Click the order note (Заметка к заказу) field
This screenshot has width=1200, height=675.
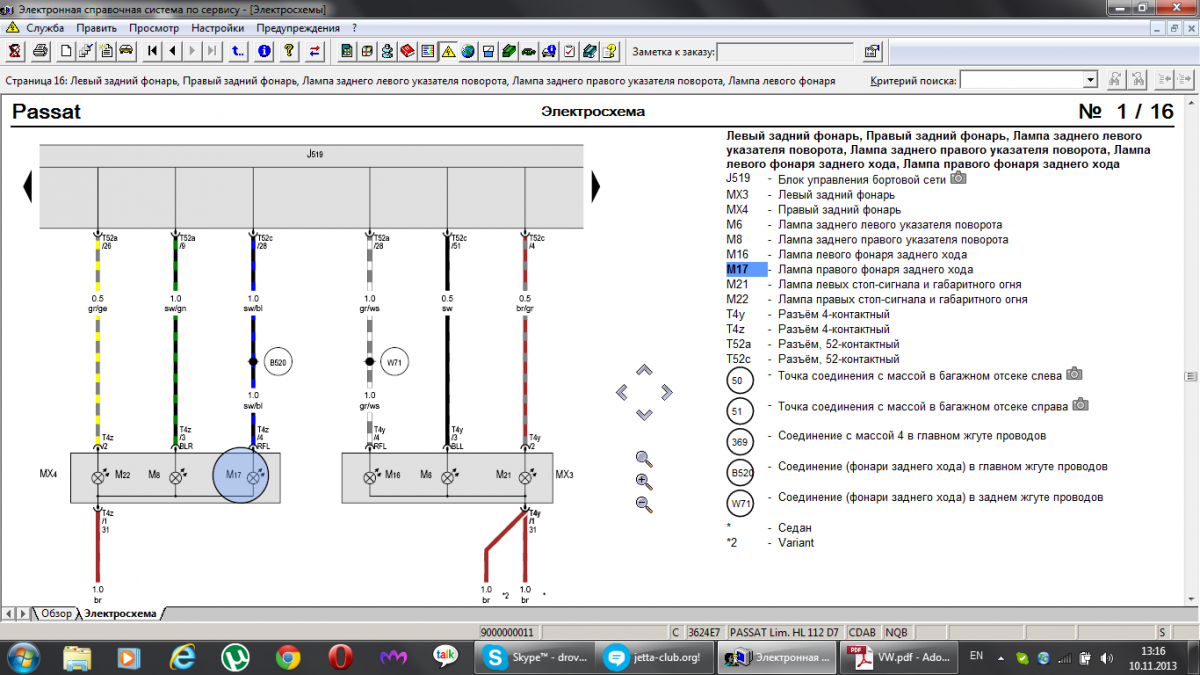pyautogui.click(x=785, y=51)
